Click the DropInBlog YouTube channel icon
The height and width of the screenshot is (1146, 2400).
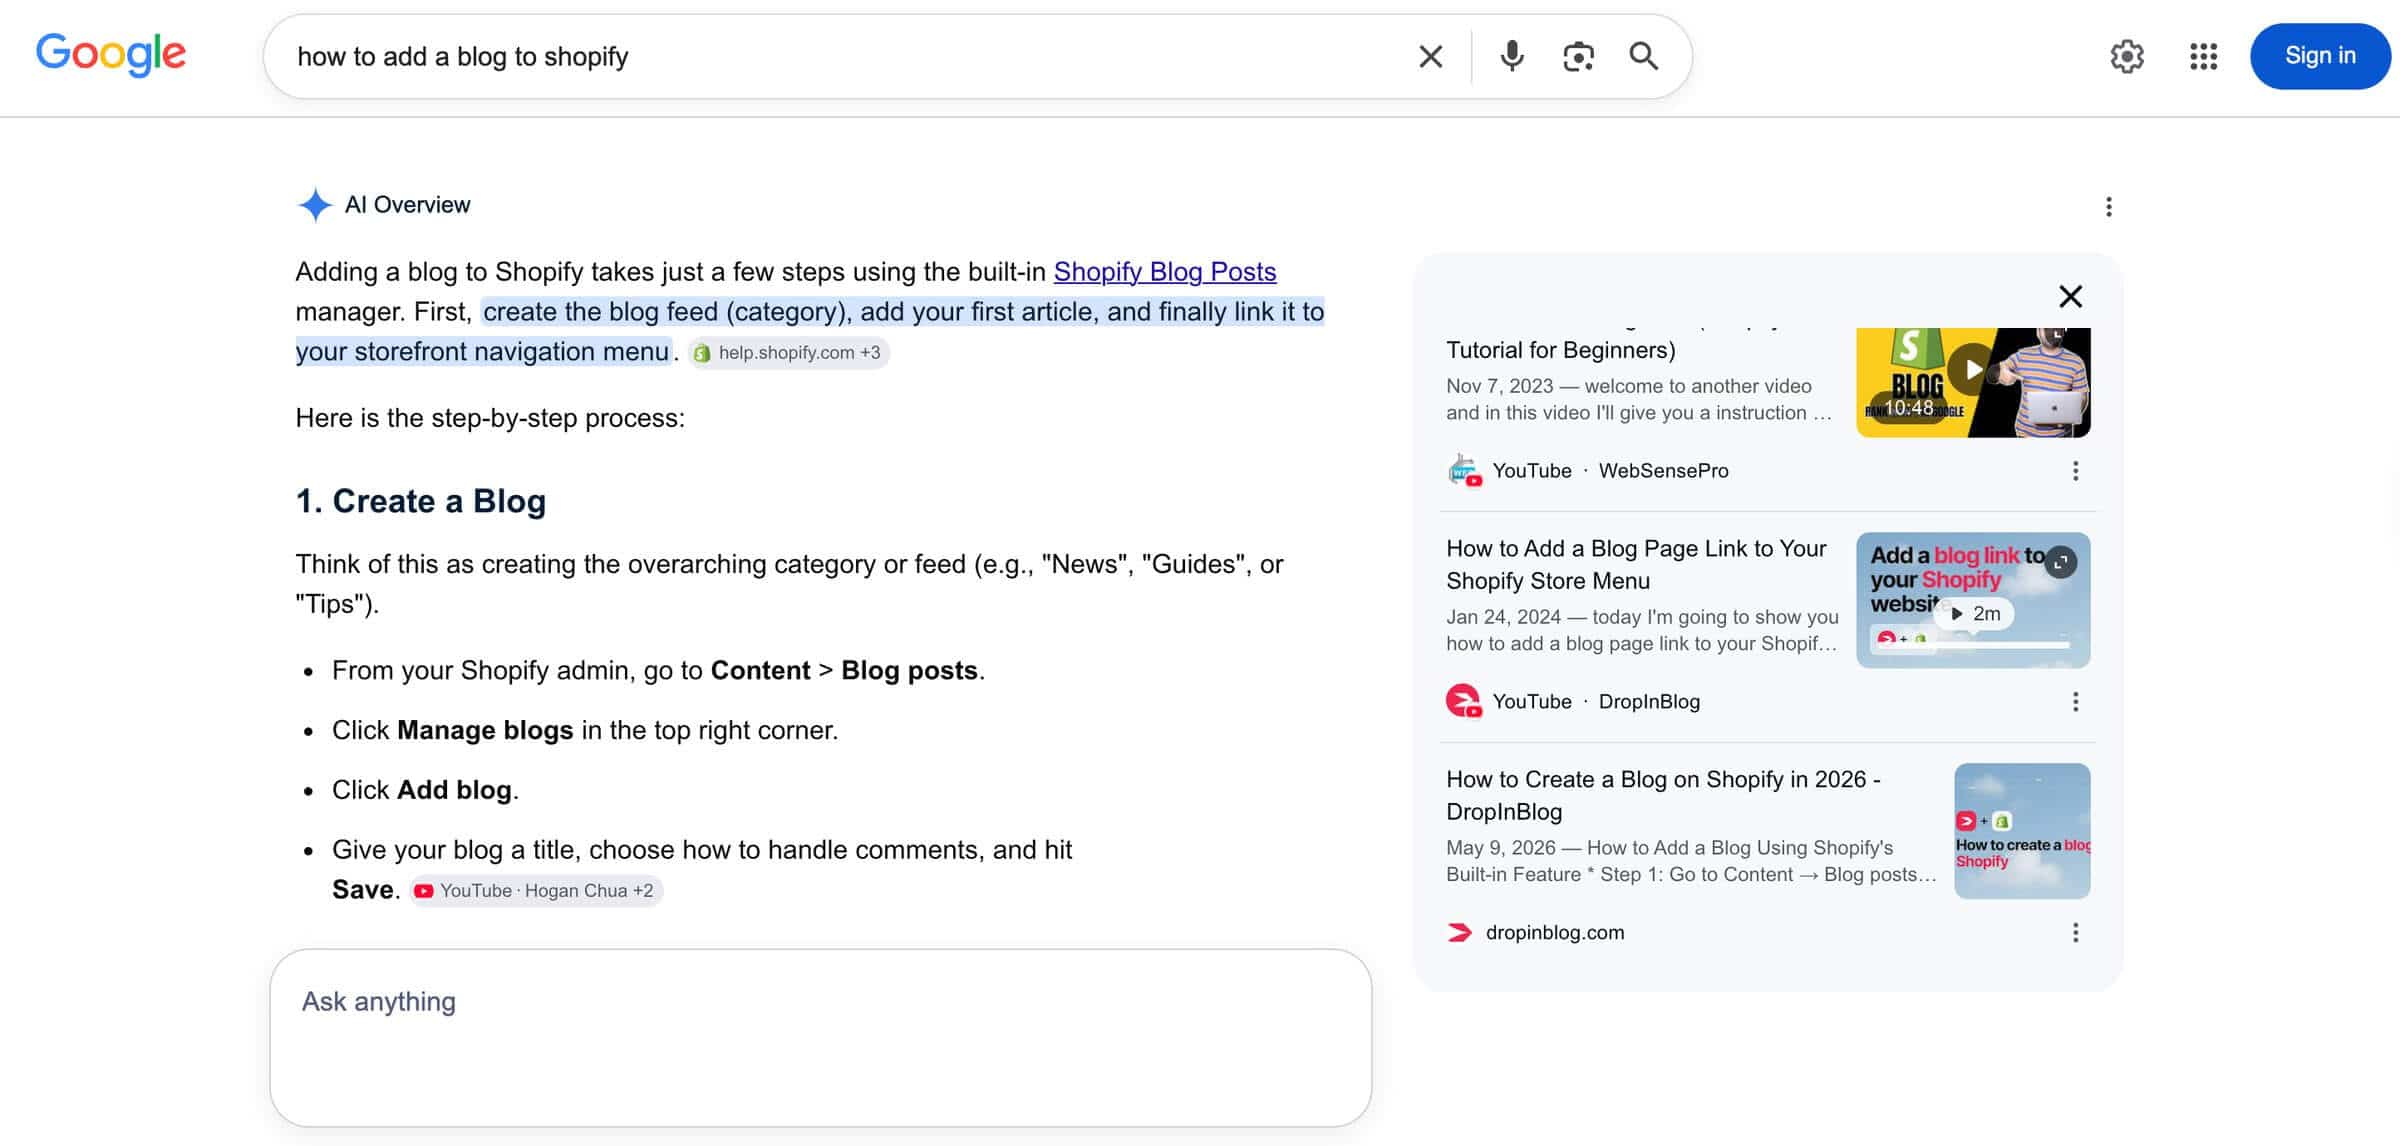point(1463,701)
